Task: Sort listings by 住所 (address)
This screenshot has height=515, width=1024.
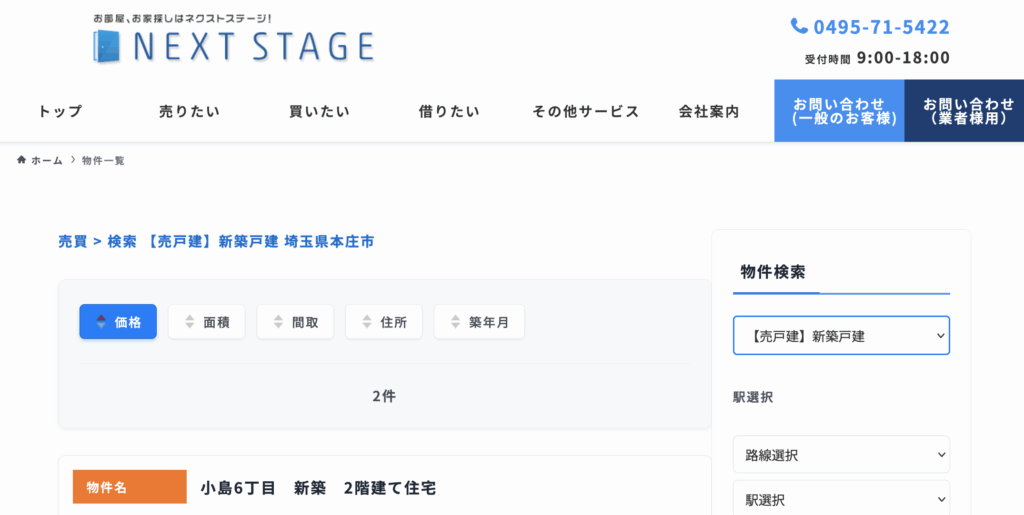Action: (383, 322)
